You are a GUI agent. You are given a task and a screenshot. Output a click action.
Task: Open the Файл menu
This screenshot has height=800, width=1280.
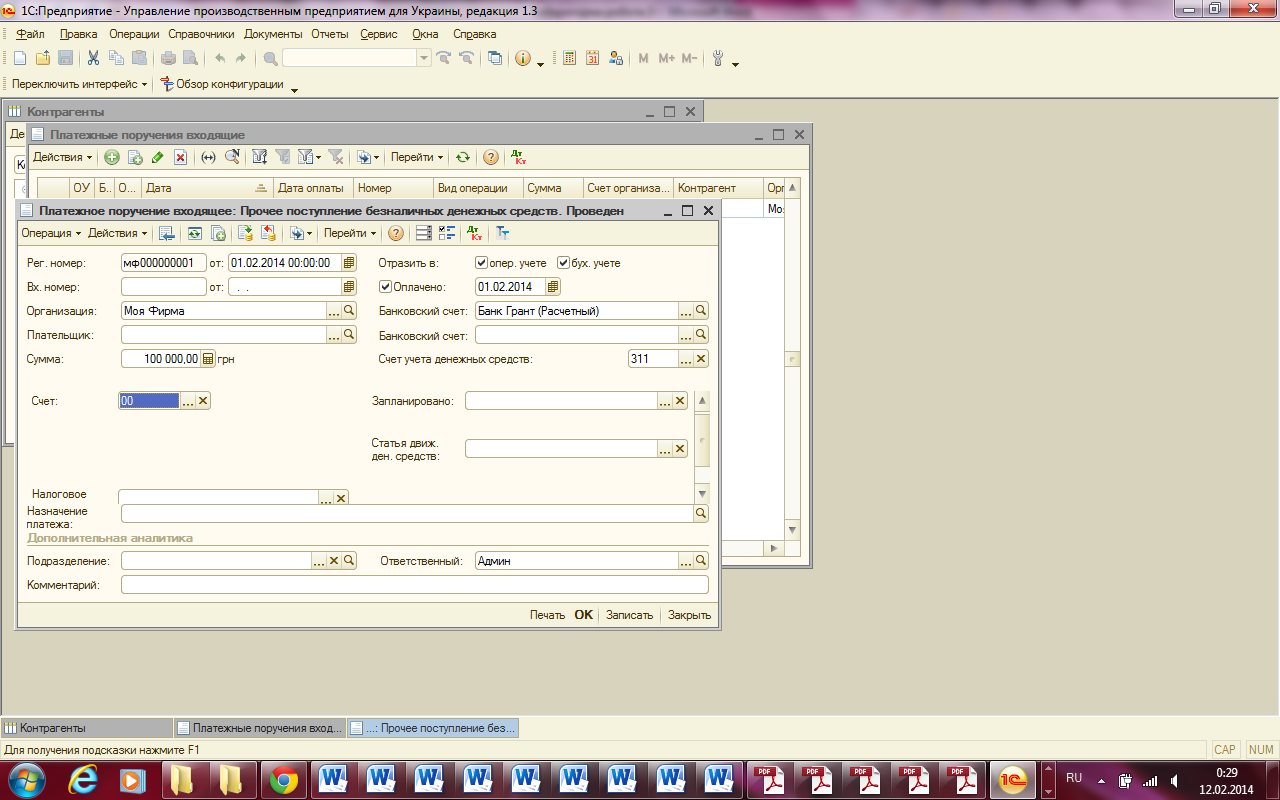31,34
